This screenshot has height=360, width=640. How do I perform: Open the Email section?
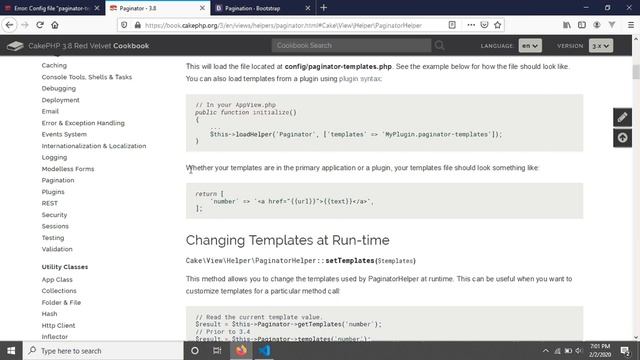coord(50,111)
